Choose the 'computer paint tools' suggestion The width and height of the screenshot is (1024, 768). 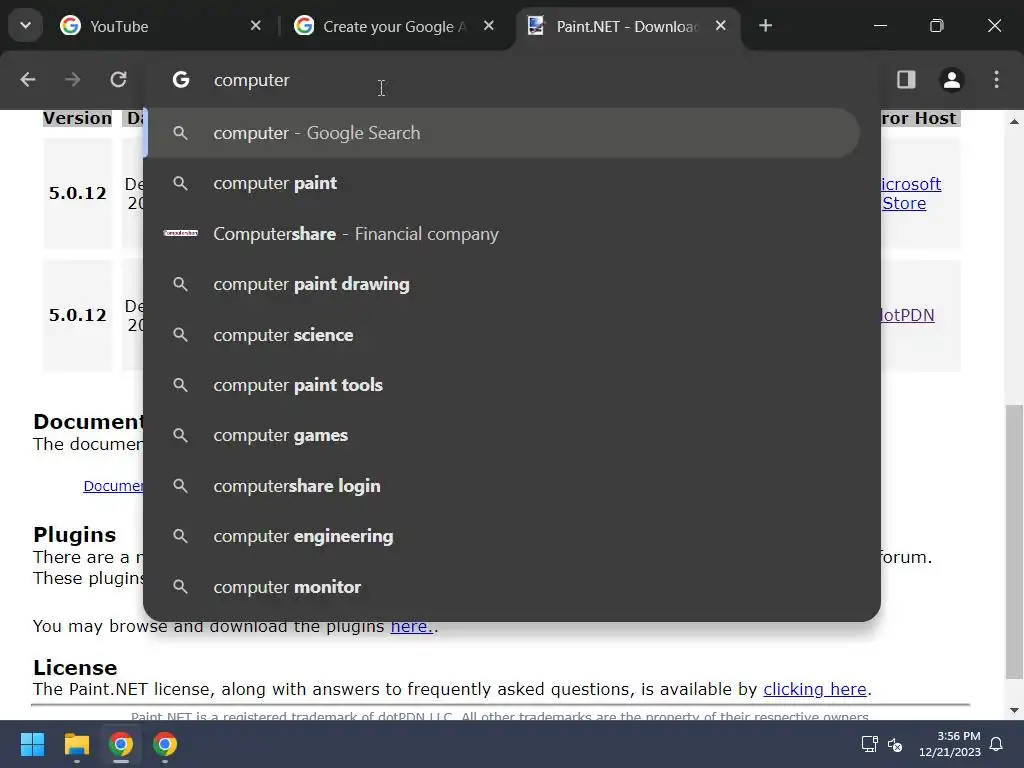click(x=504, y=385)
